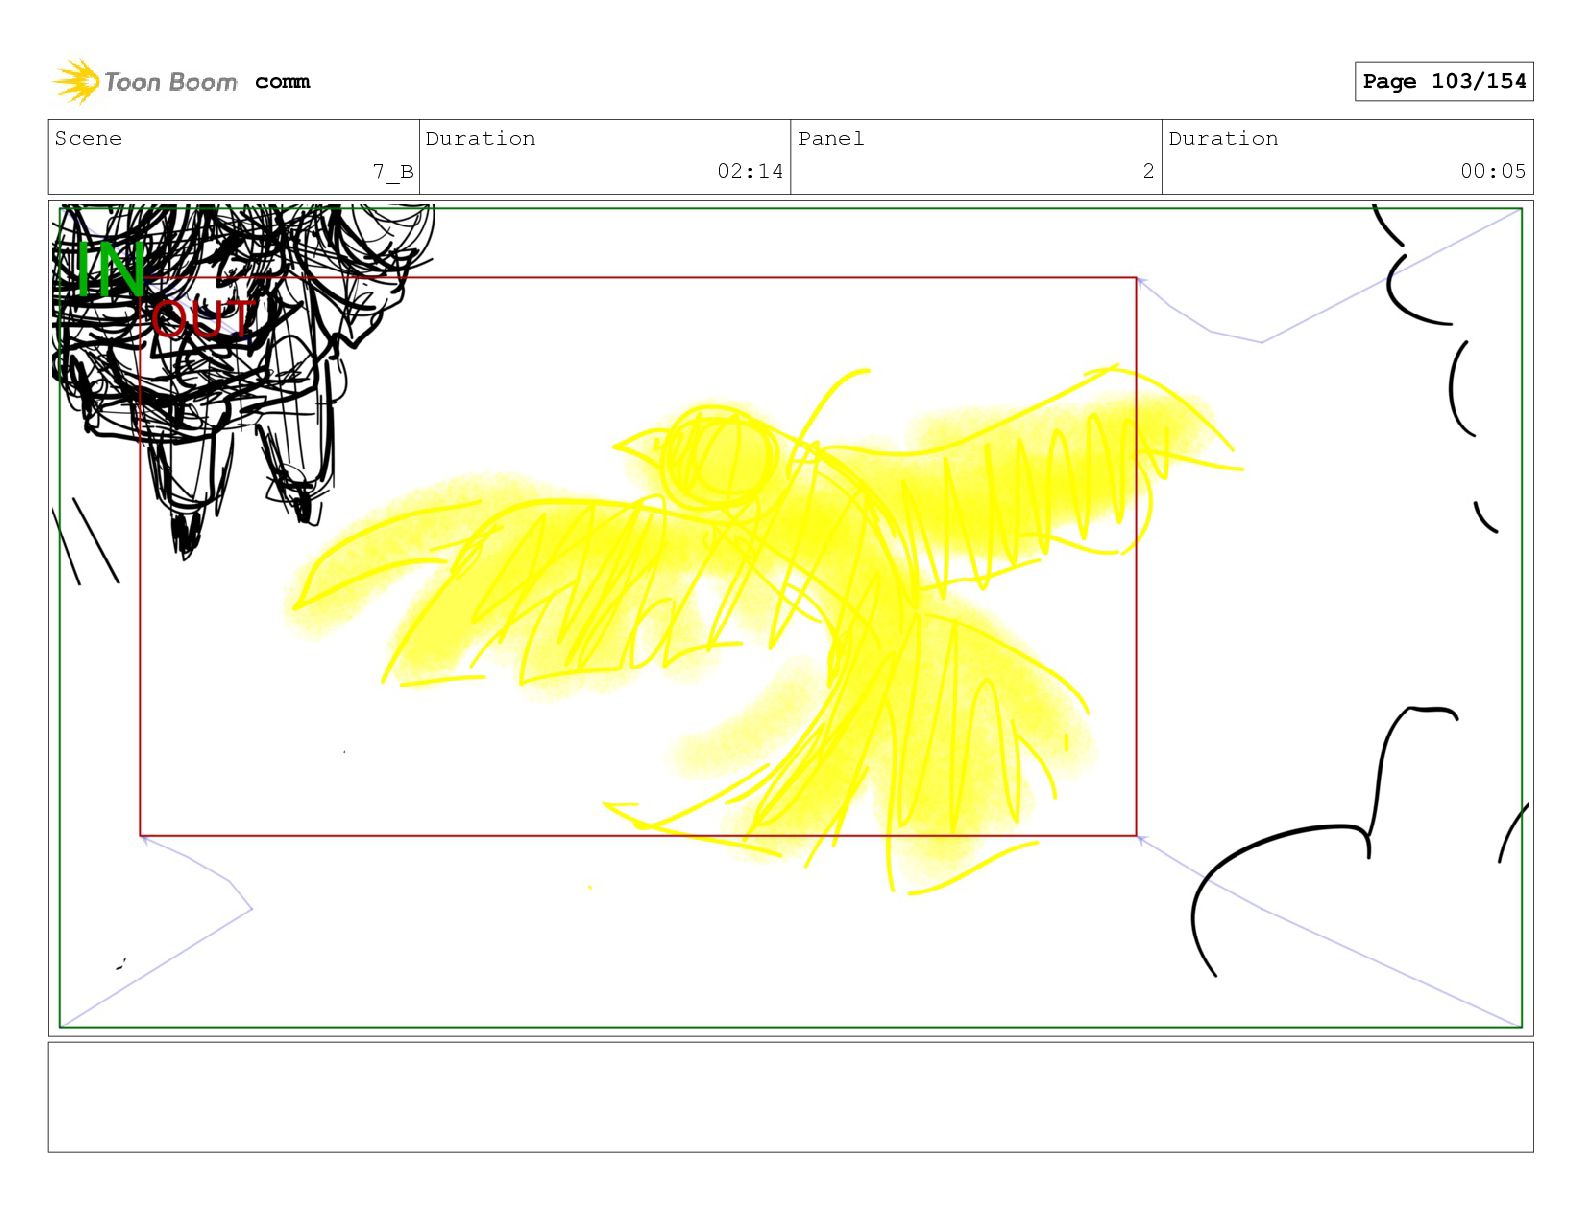The image size is (1584, 1224).
Task: Click the panel duration value '00:05'
Action: point(1493,171)
